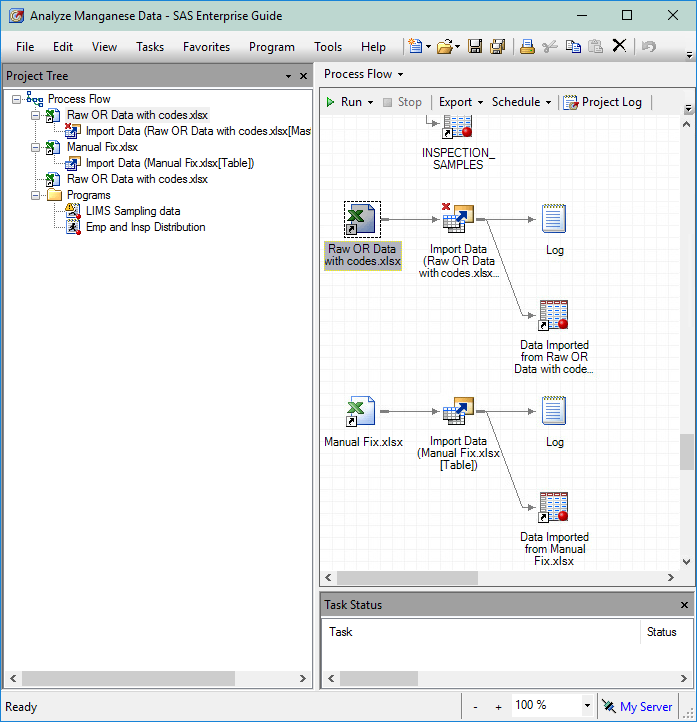Select the Manual Fix.xlsx Excel node in flow
Image resolution: width=697 pixels, height=722 pixels.
361,411
